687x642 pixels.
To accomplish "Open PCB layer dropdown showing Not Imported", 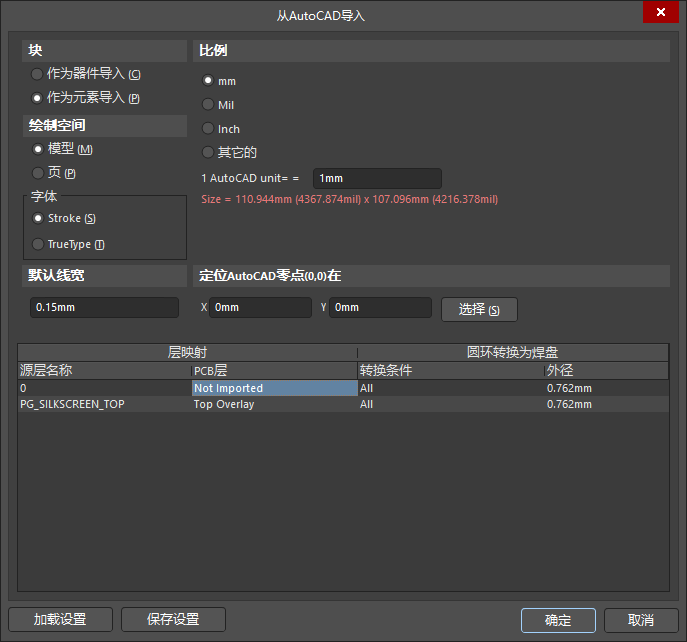I will 274,388.
